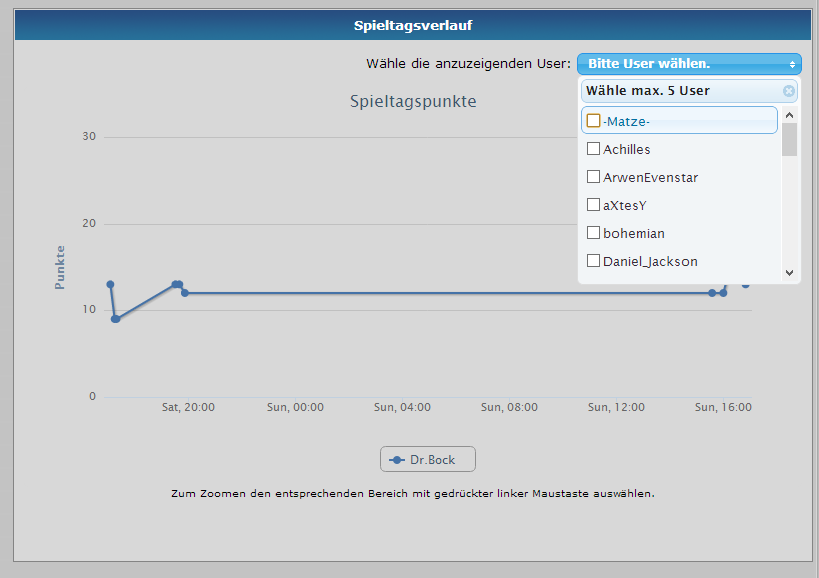Enable the Achilles checkbox
The width and height of the screenshot is (819, 578).
tap(594, 149)
